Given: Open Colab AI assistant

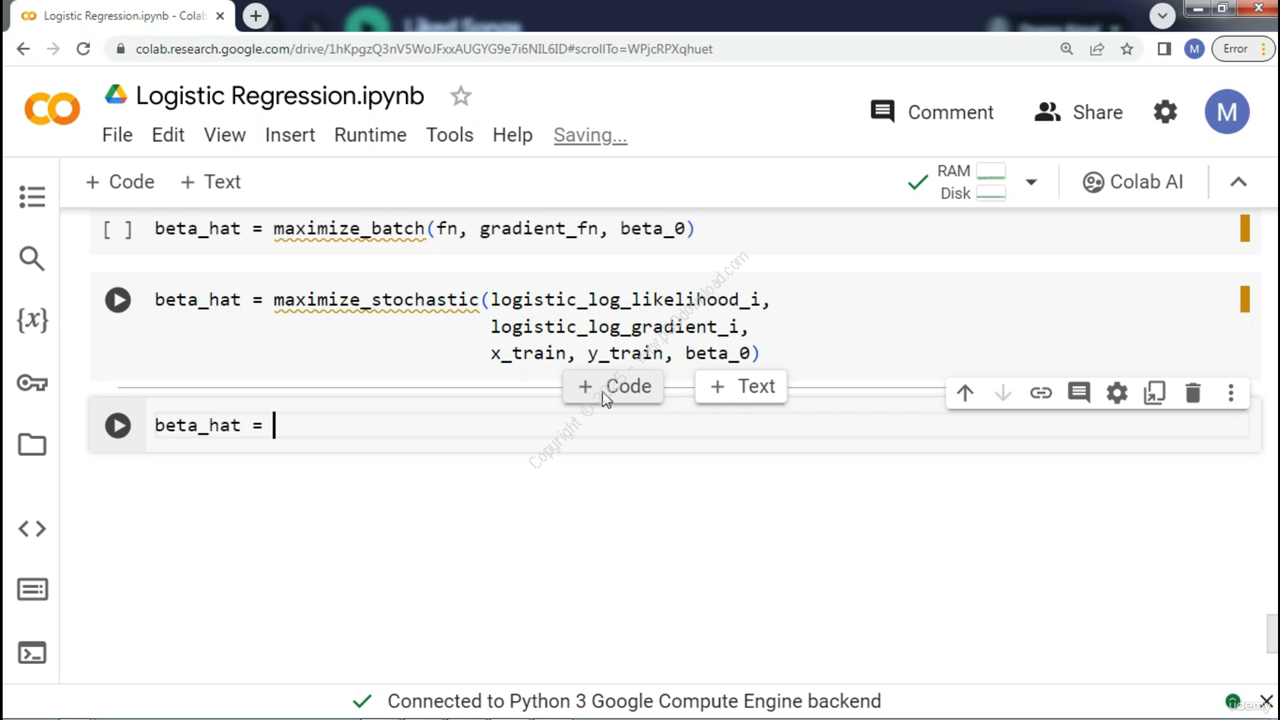Looking at the screenshot, I should tap(1133, 182).
